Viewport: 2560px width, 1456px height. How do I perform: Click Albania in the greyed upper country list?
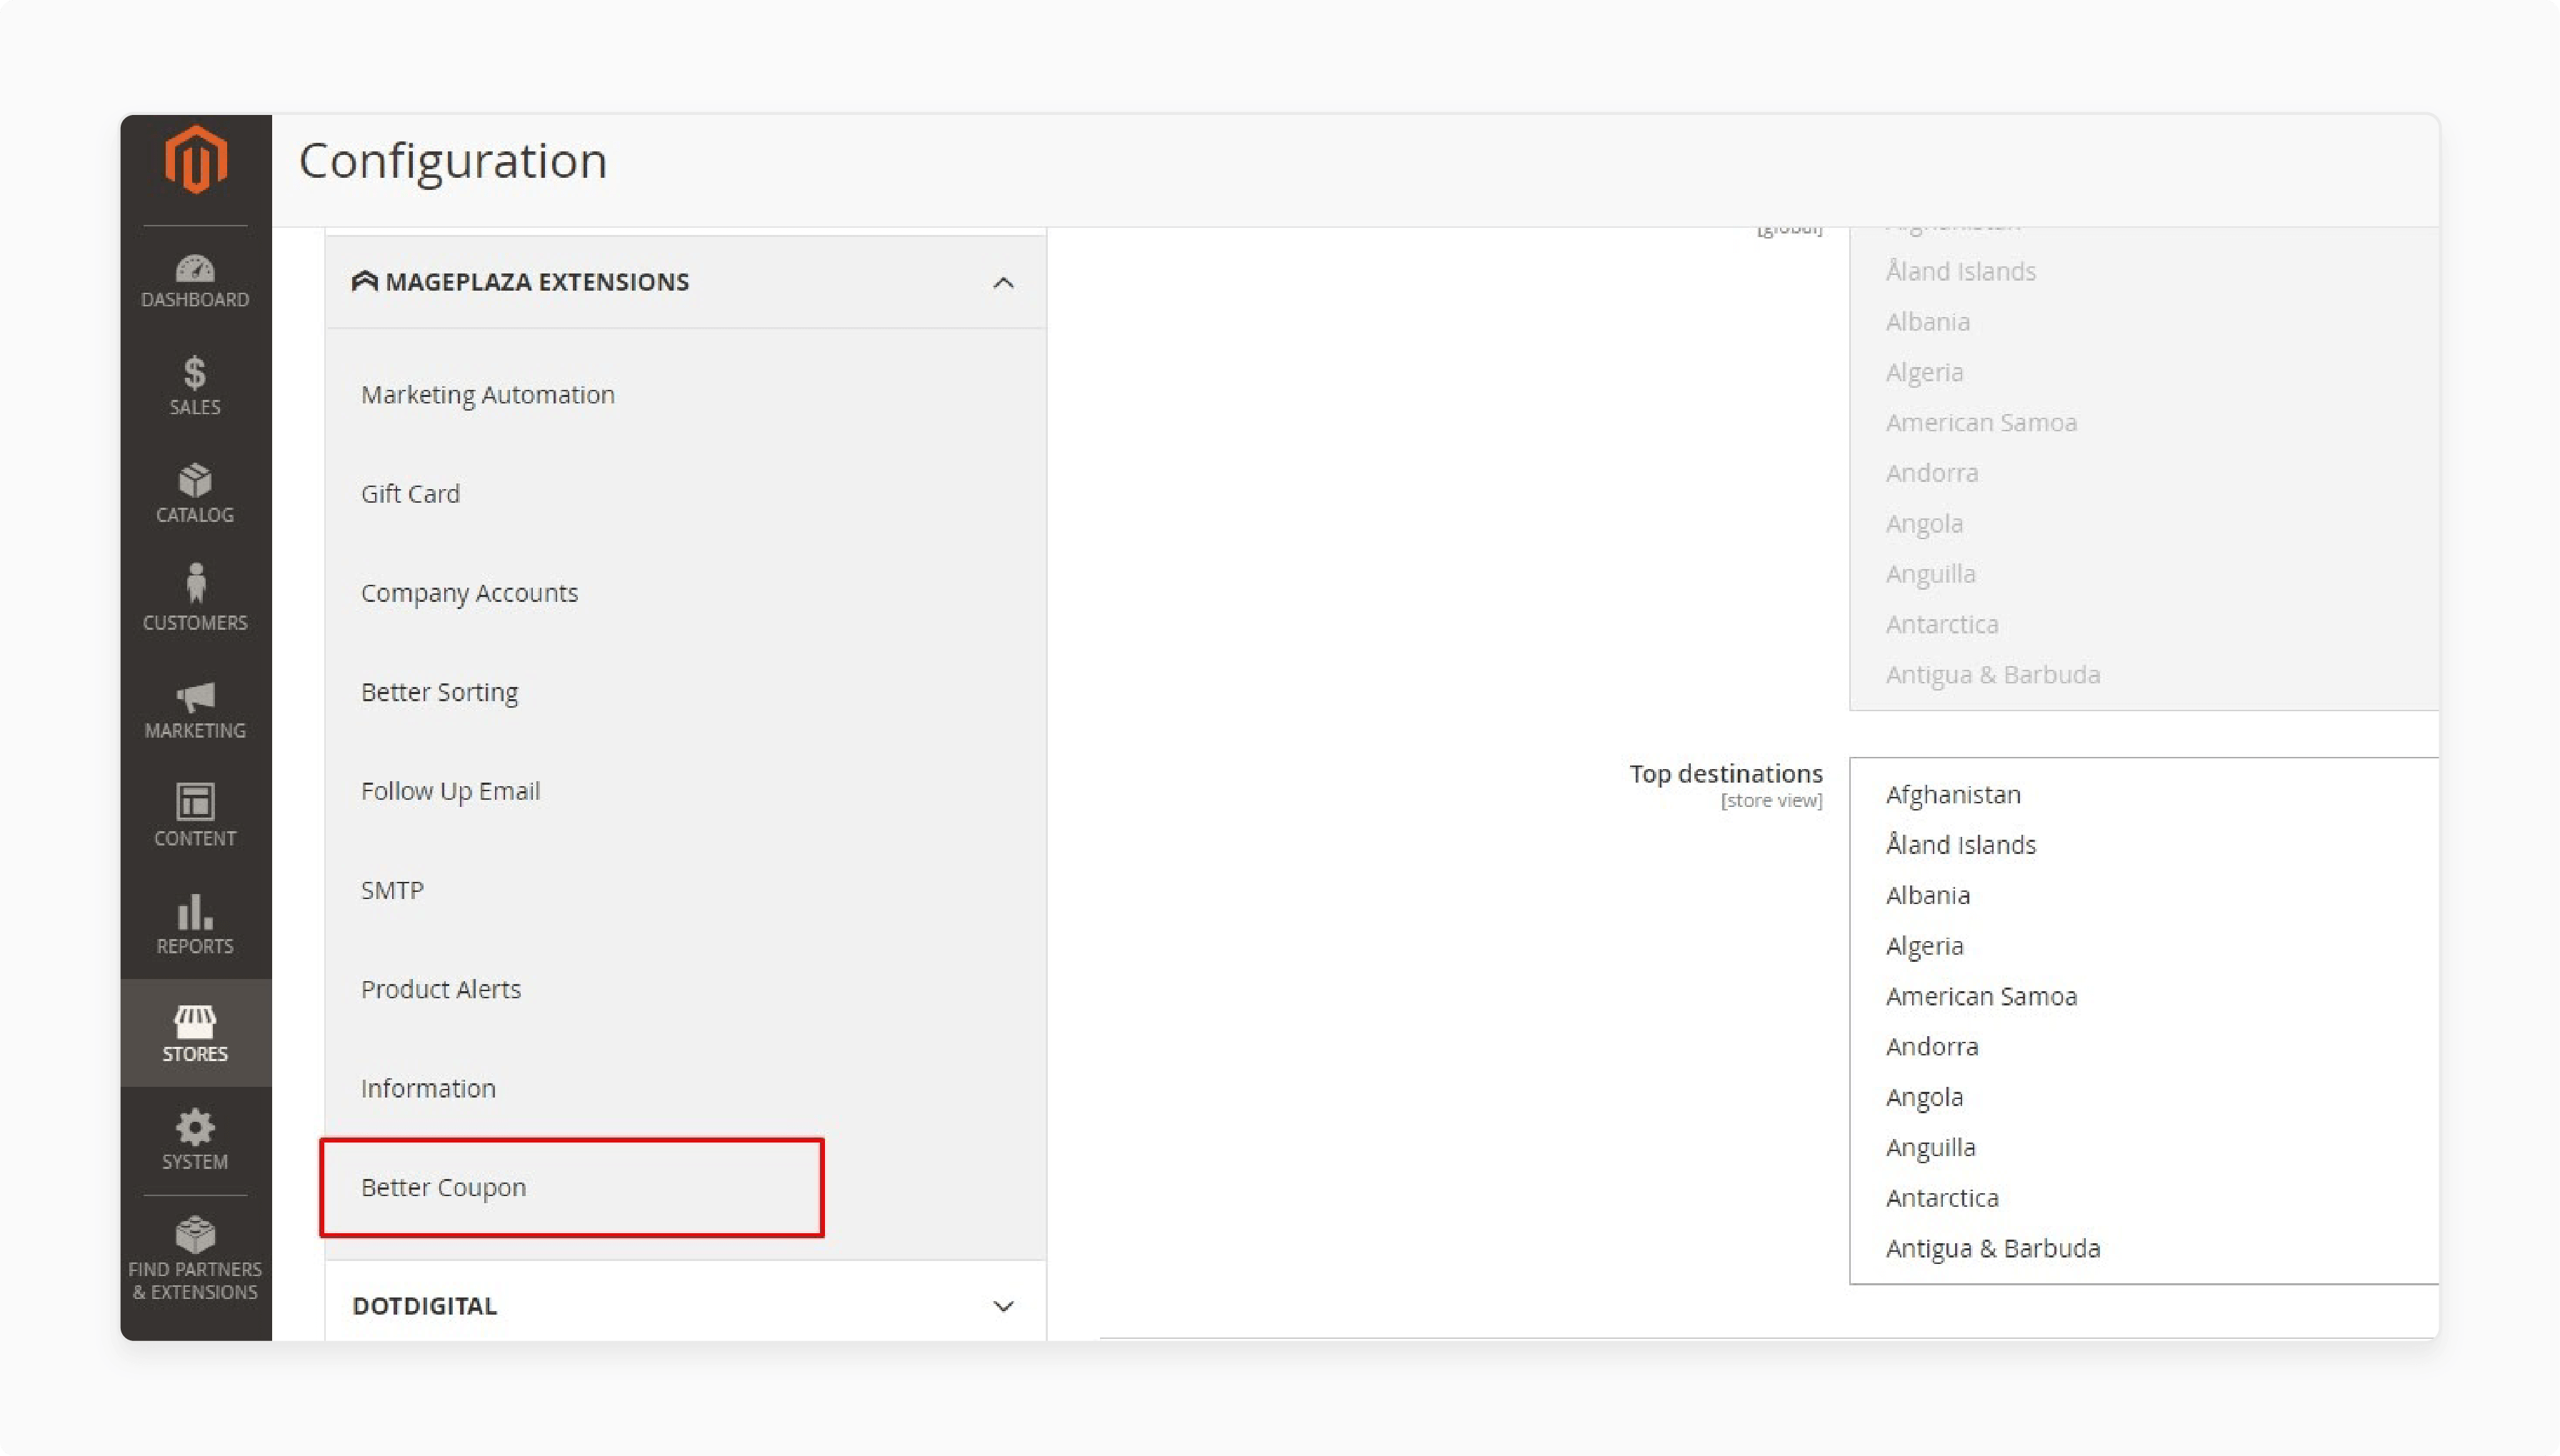pos(1928,322)
